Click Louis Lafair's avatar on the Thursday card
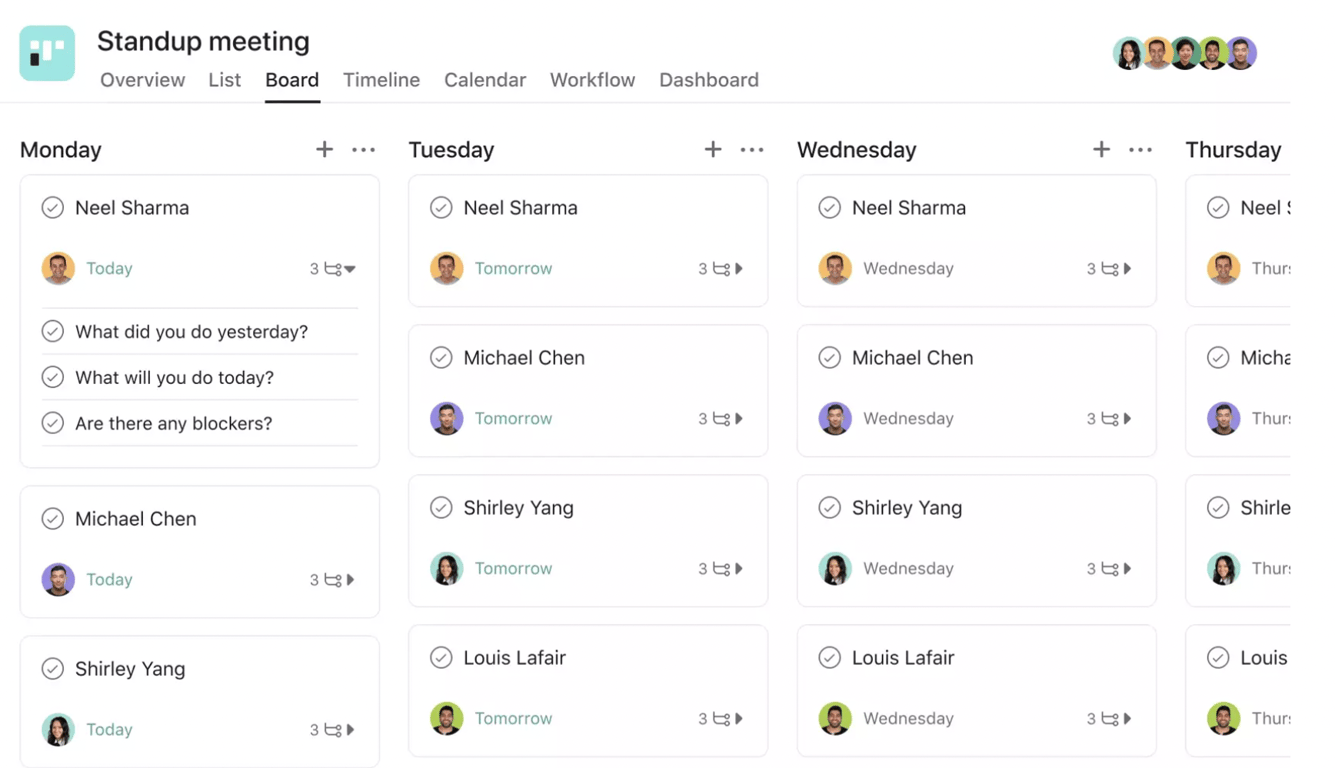This screenshot has width=1335, height=768. 1224,718
